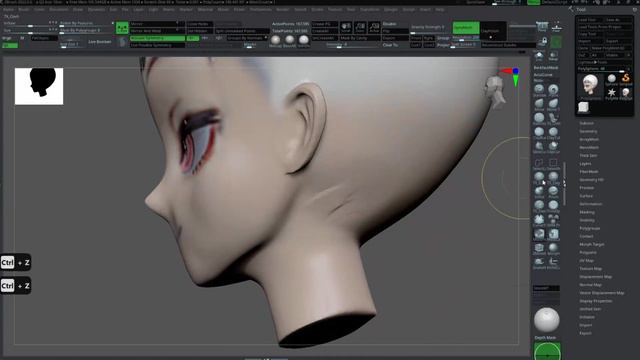Select the Zoom canvas icon
This screenshot has height=360, width=640.
coord(360,27)
